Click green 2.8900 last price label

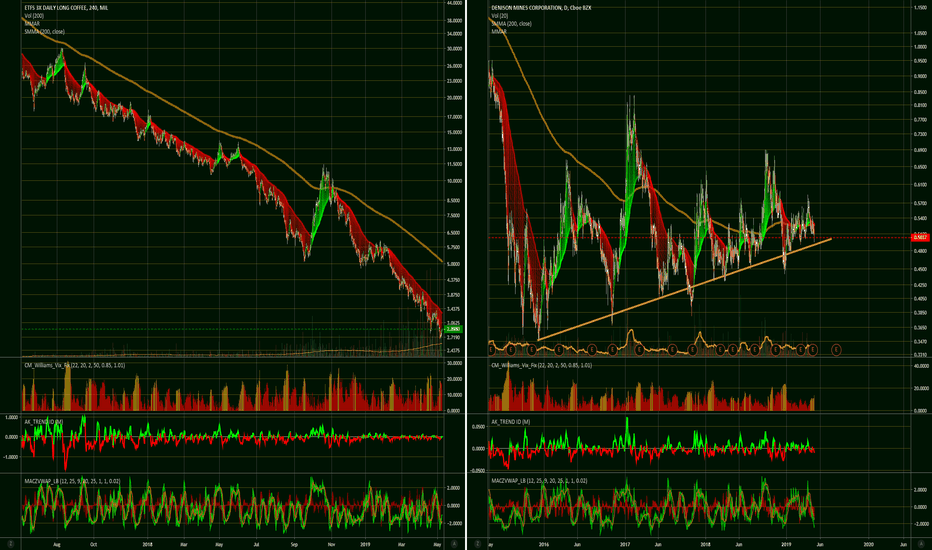(453, 329)
